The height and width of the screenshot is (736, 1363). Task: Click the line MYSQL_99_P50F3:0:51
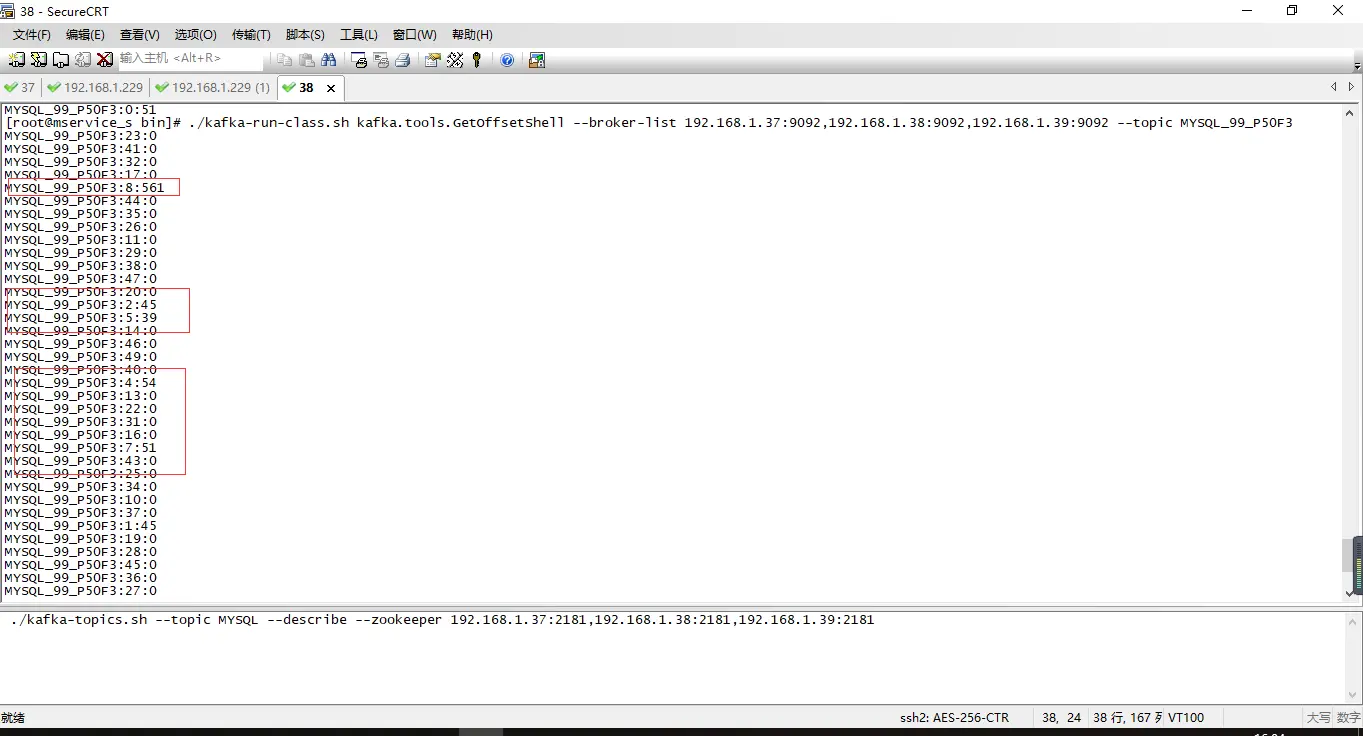81,110
